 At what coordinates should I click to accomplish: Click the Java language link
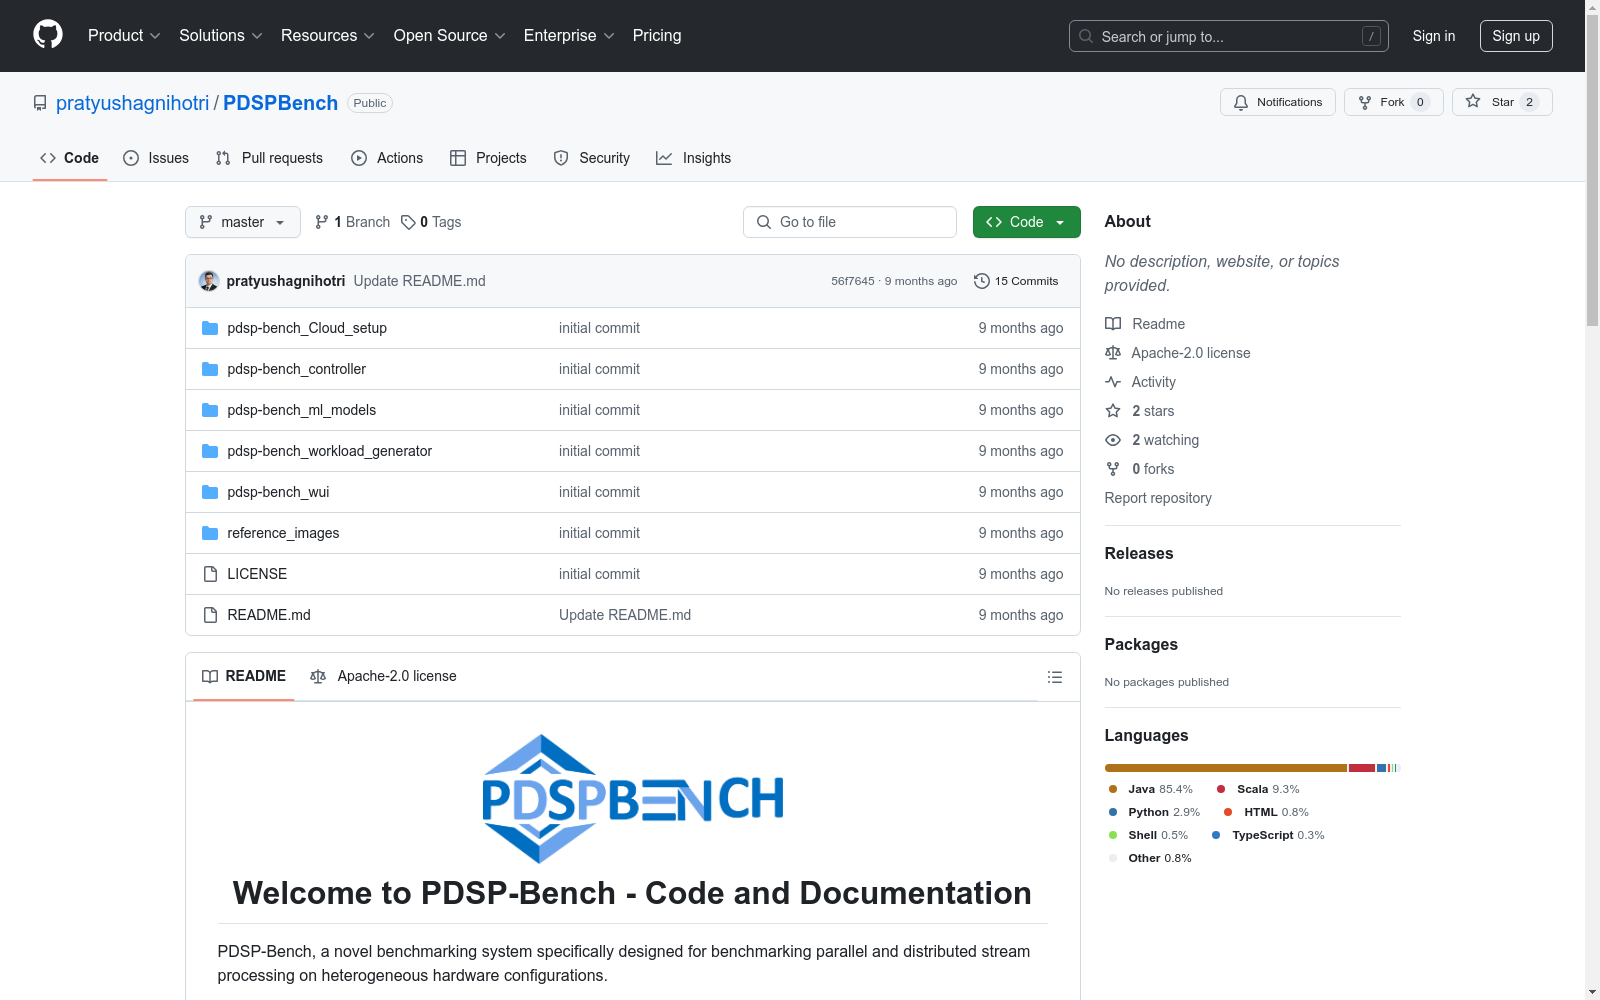click(1150, 789)
